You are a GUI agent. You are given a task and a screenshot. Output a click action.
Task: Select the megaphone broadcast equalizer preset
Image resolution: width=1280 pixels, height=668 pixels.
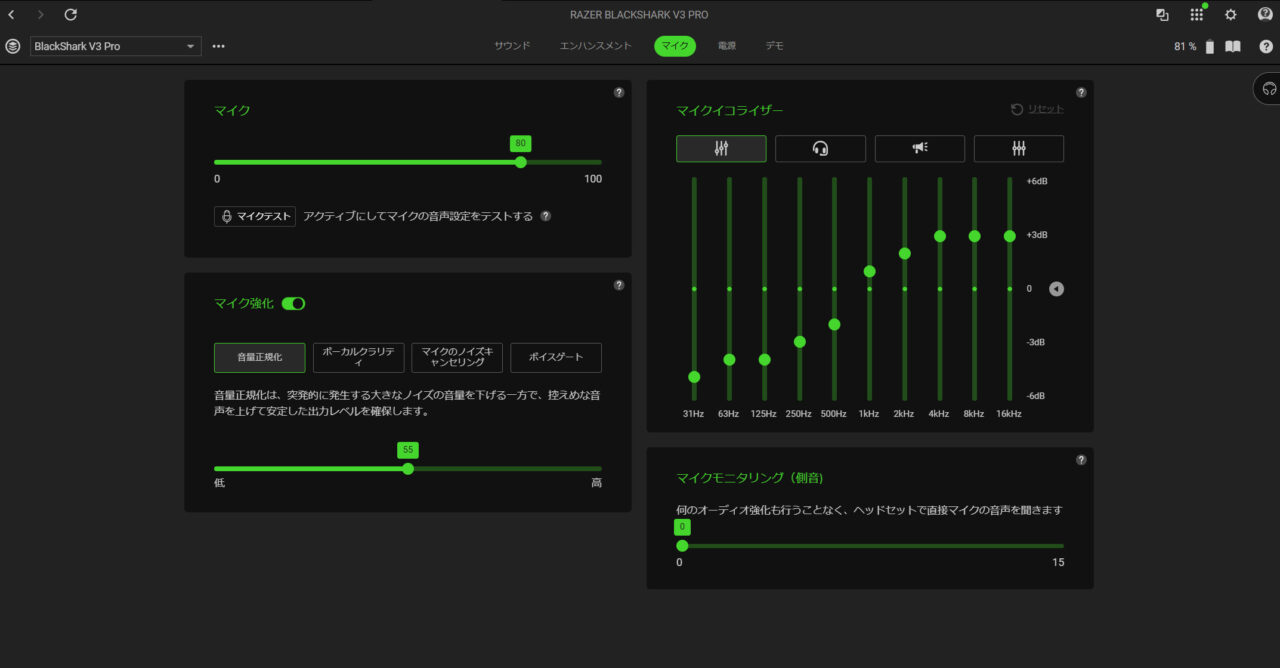pyautogui.click(x=920, y=148)
